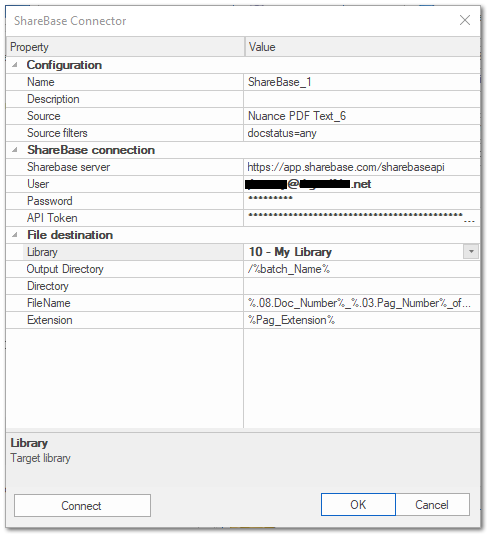Select the Library property label
Screen dimensions: 490x537
tap(42, 252)
